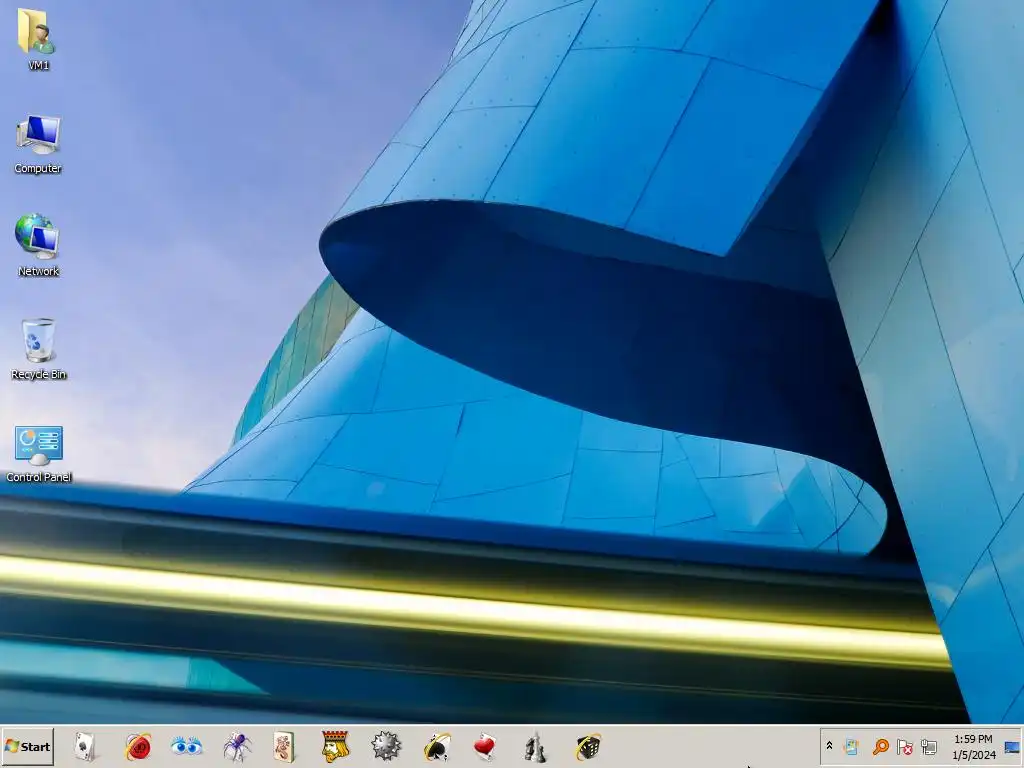Select the Control Panel desktop icon

pos(39,453)
